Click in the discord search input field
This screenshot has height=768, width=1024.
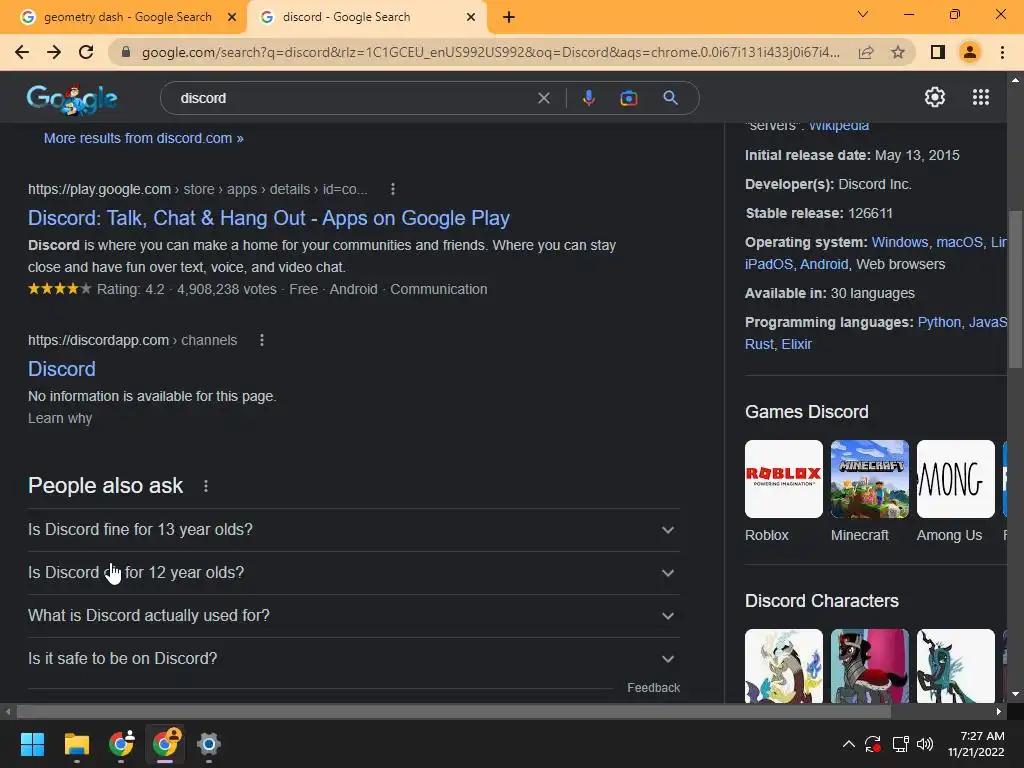coord(353,98)
